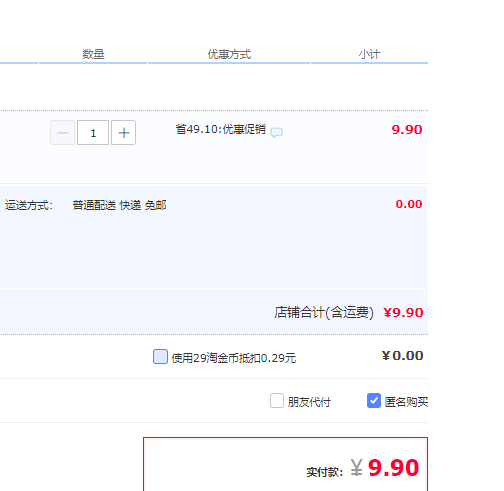Click the 优惠方式 column header
This screenshot has height=491, width=504.
[x=229, y=54]
